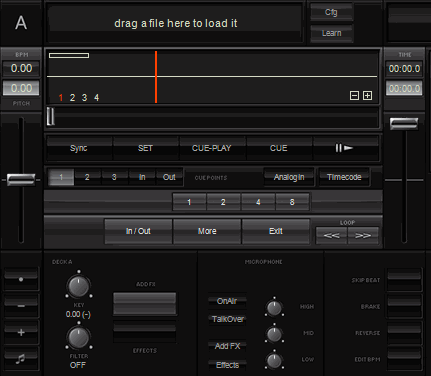This screenshot has width=431, height=376.
Task: Click the BPM value 0.00 field
Action: [21, 68]
